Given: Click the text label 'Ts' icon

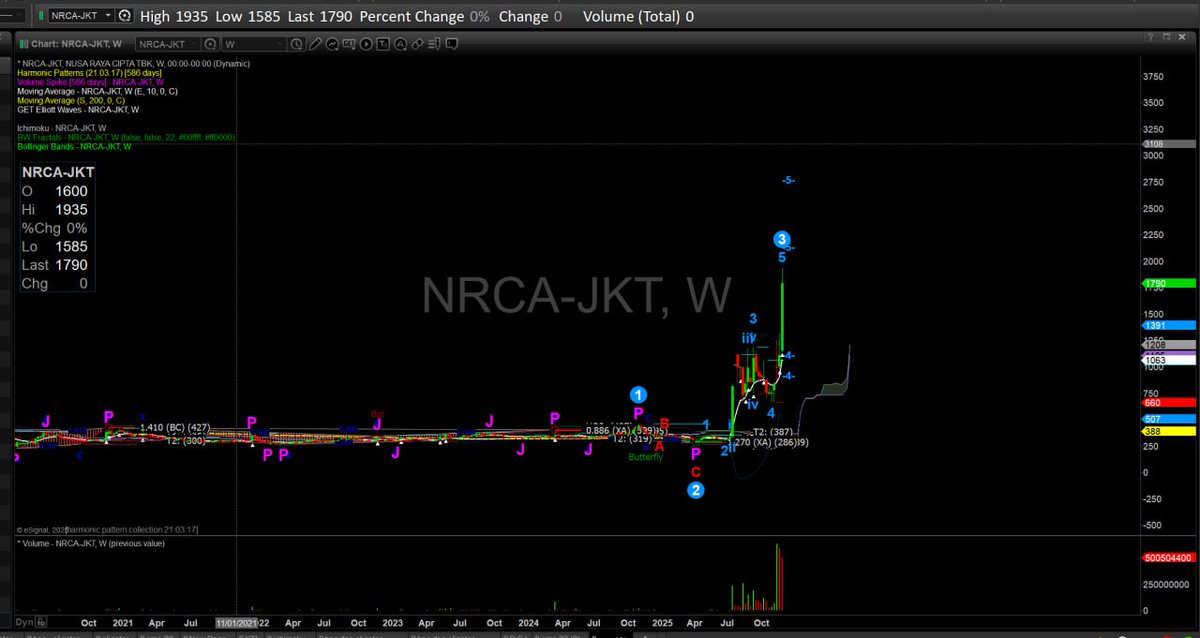Looking at the screenshot, I should click(383, 44).
